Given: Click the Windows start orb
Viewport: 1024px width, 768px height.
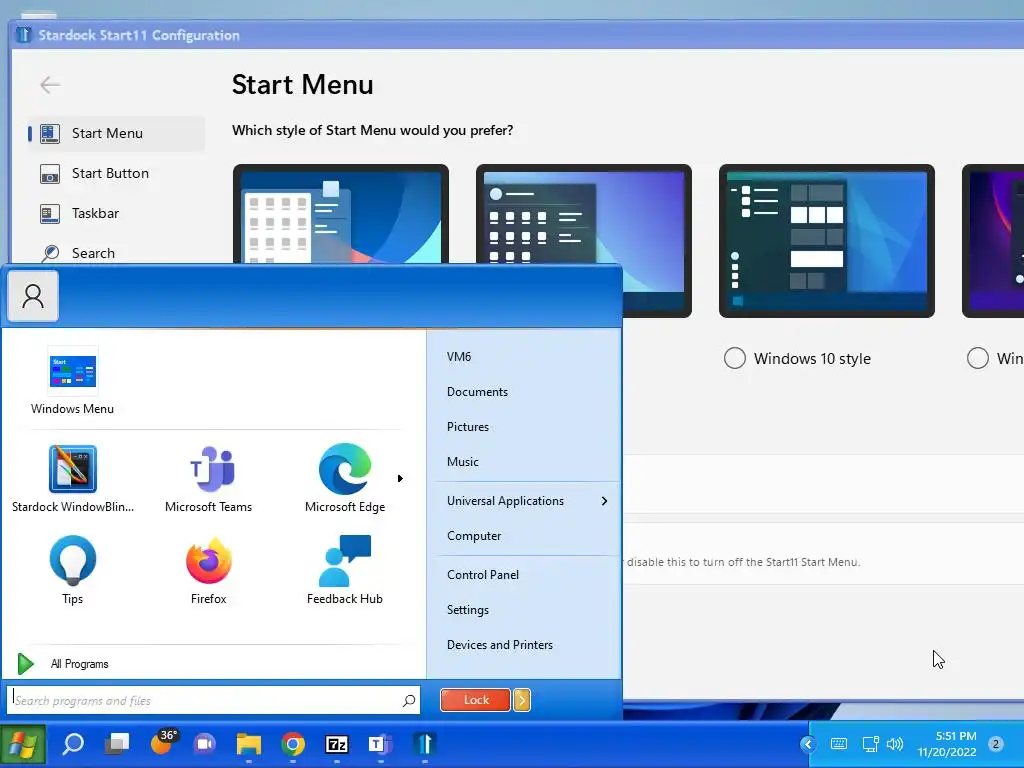Looking at the screenshot, I should tap(22, 744).
